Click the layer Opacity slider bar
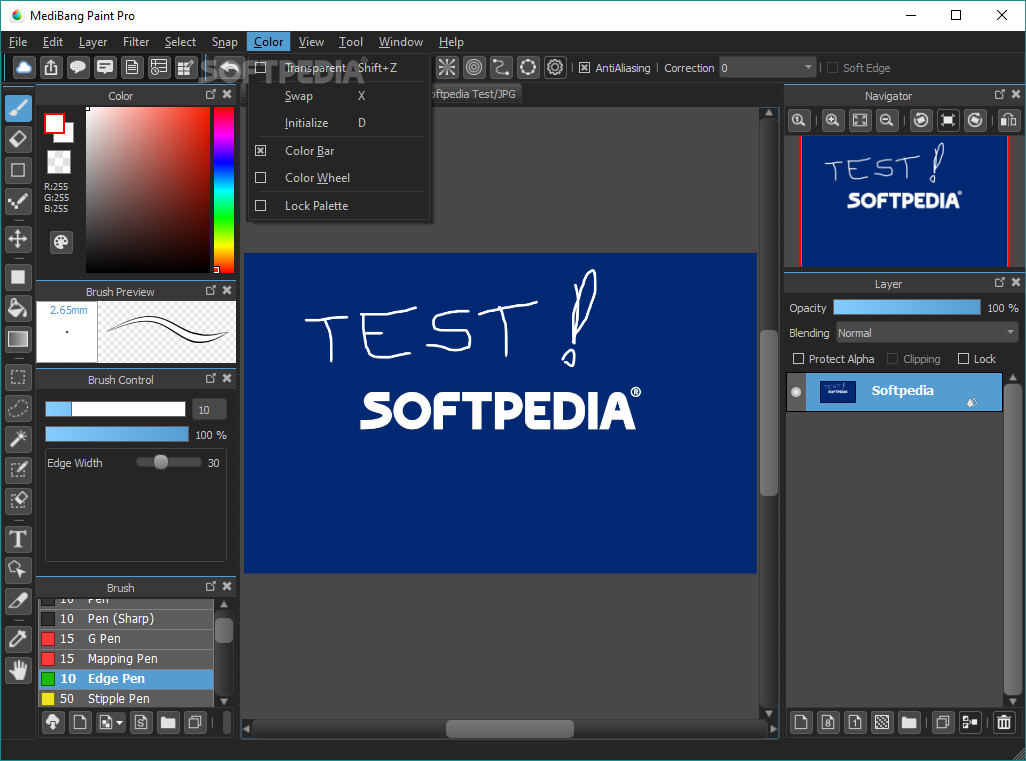This screenshot has height=761, width=1026. click(907, 308)
